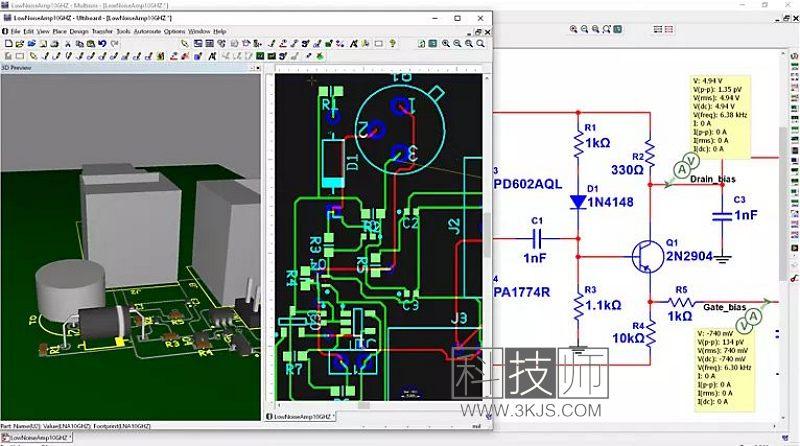Open the red grid database icon in Multisim
Viewport: 800px width, 446px height.
pos(668,30)
